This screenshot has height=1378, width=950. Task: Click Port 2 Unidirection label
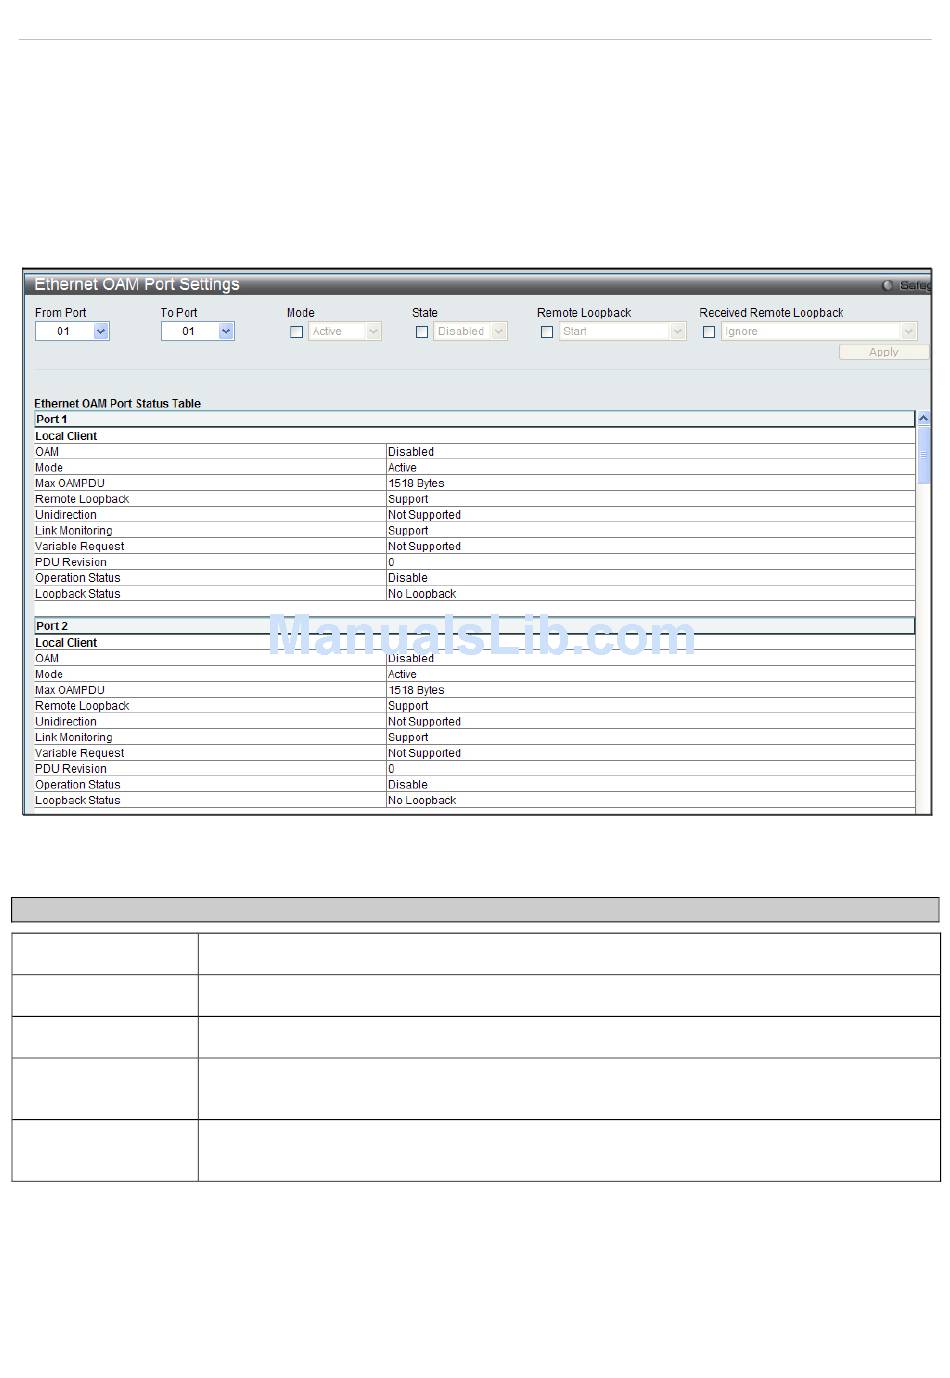coord(66,722)
